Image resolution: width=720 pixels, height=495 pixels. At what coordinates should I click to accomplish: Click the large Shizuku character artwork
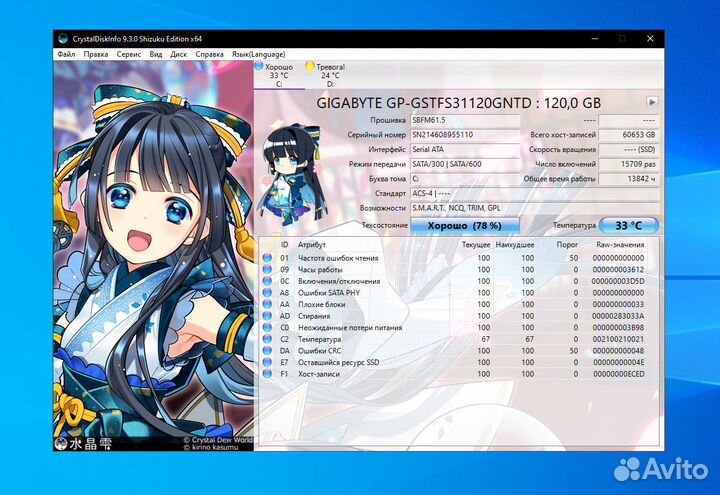[x=153, y=256]
